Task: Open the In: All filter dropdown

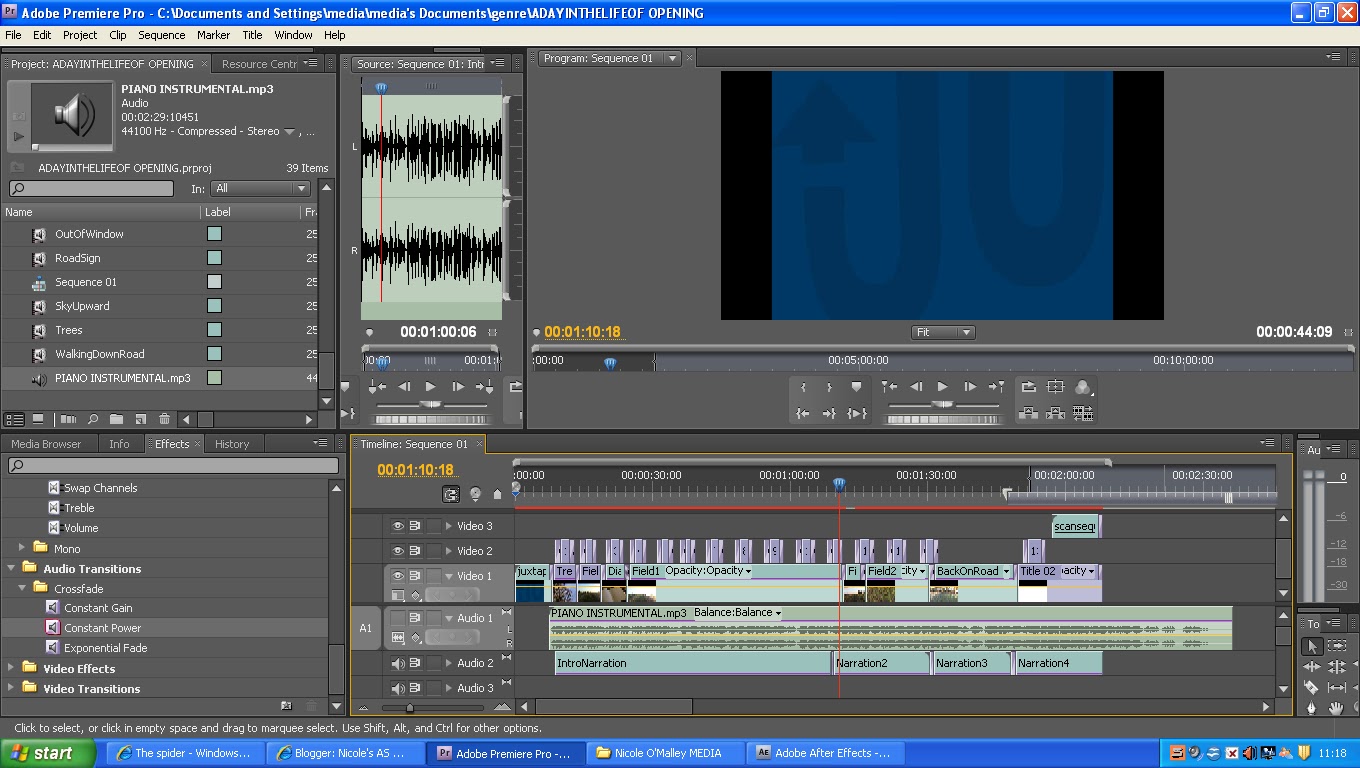Action: 261,188
